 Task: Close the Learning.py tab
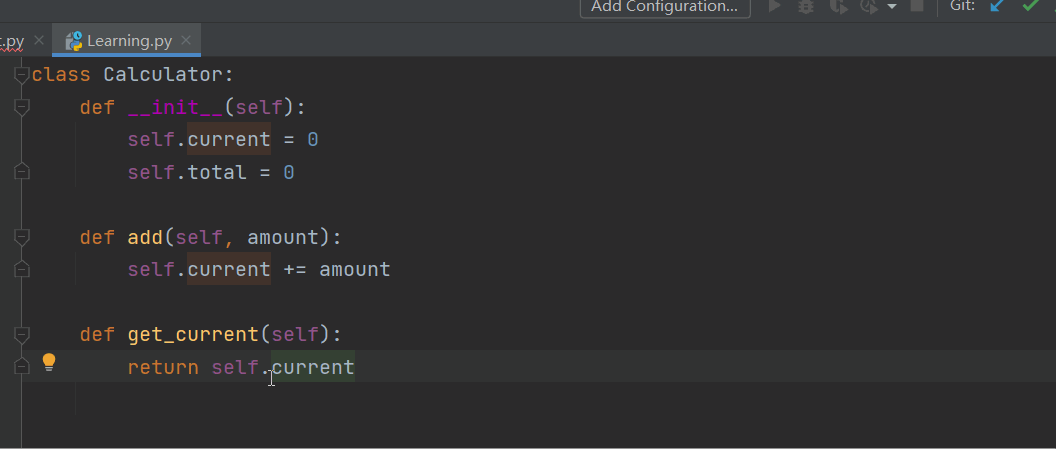point(186,40)
